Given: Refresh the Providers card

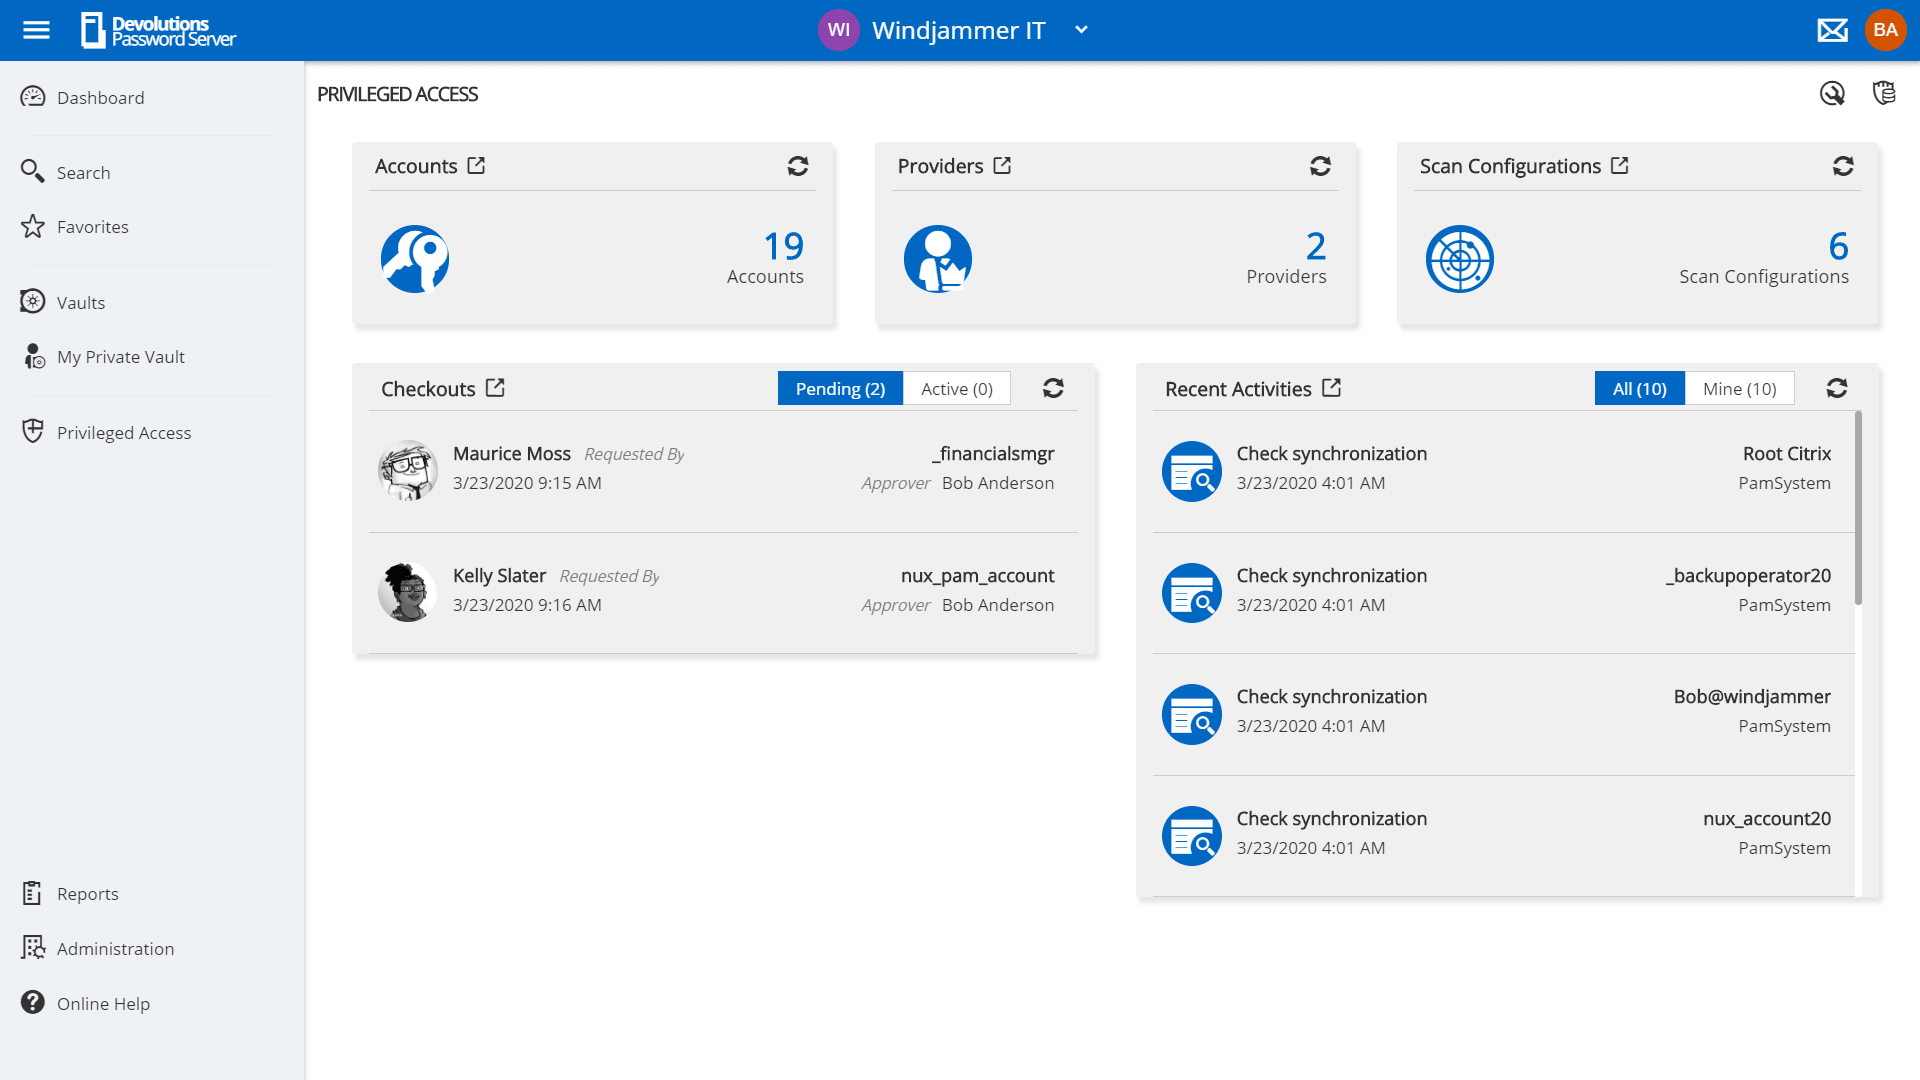Looking at the screenshot, I should click(x=1320, y=166).
